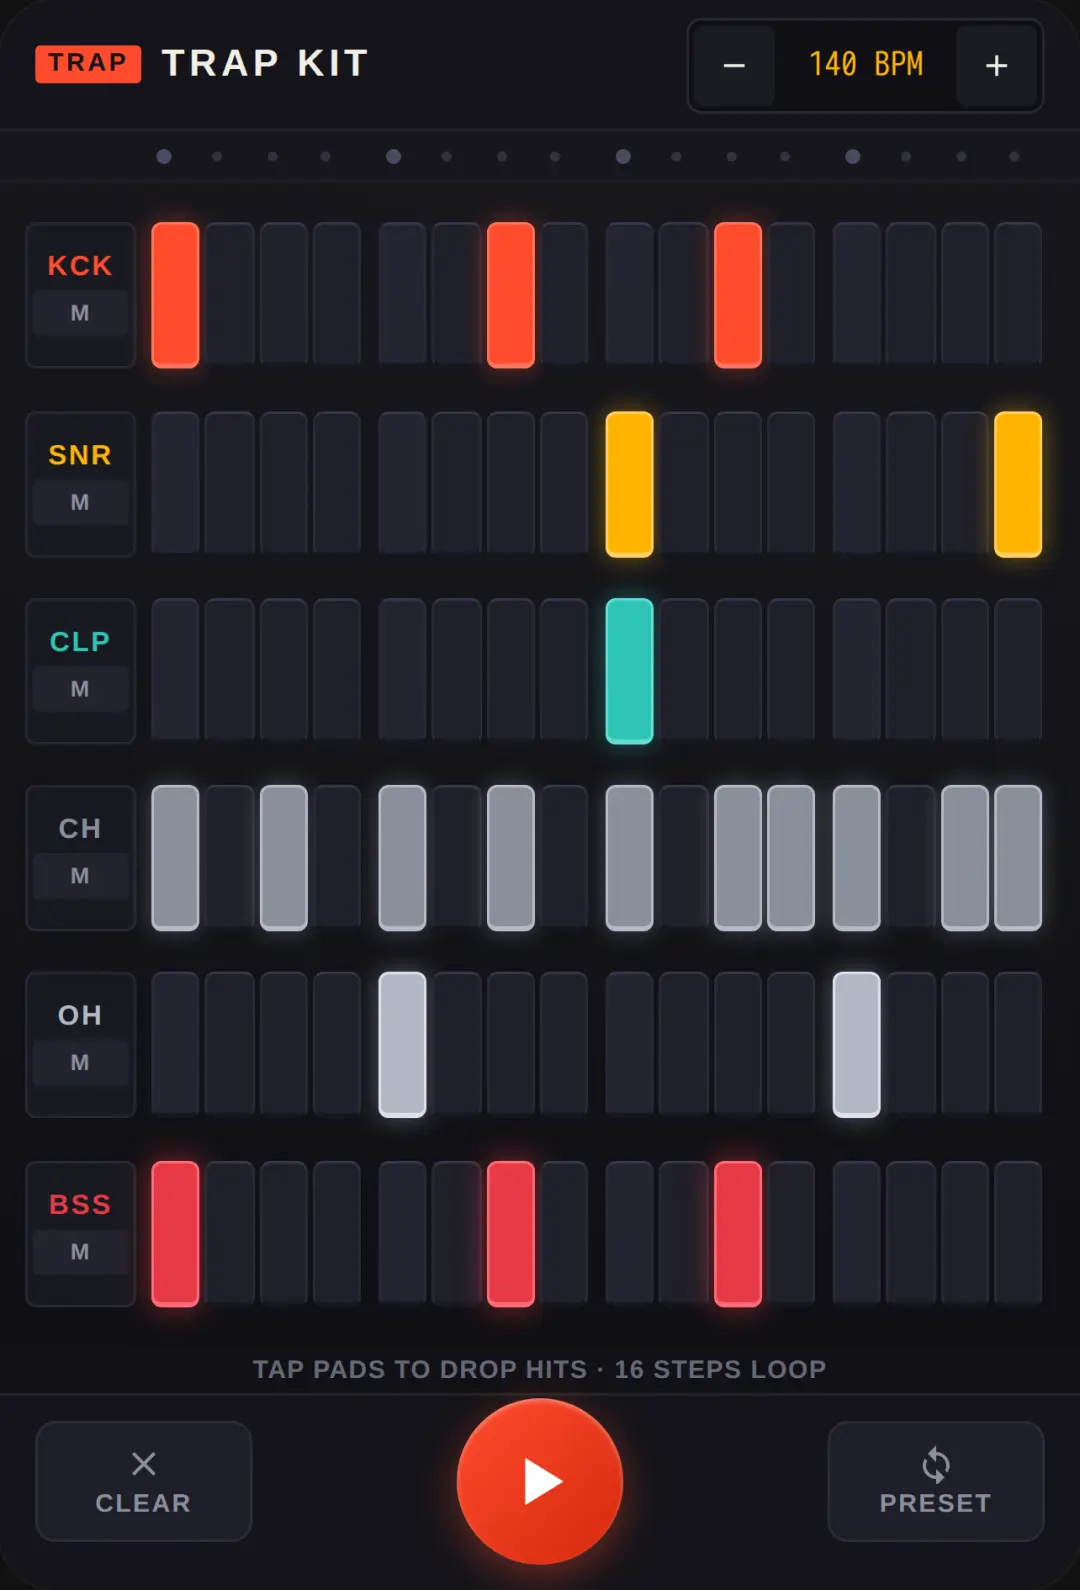Screen dimensions: 1080x1590
Task: Turn off CH step 5 pad
Action: (x=403, y=858)
